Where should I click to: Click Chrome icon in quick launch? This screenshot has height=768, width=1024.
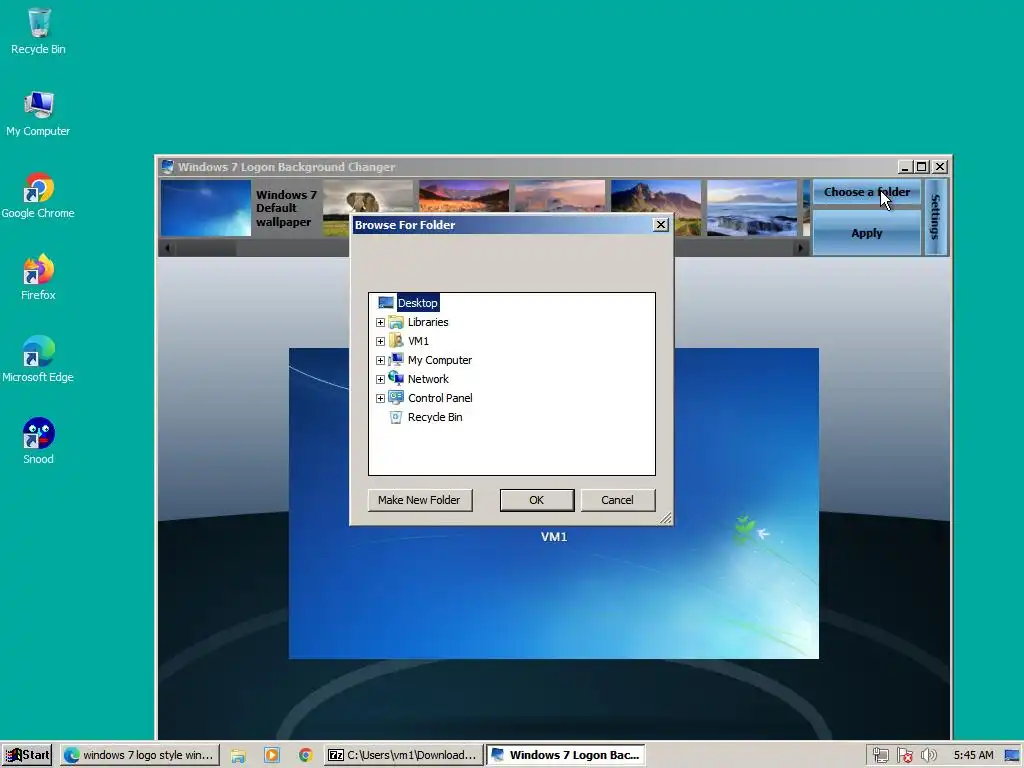[305, 755]
